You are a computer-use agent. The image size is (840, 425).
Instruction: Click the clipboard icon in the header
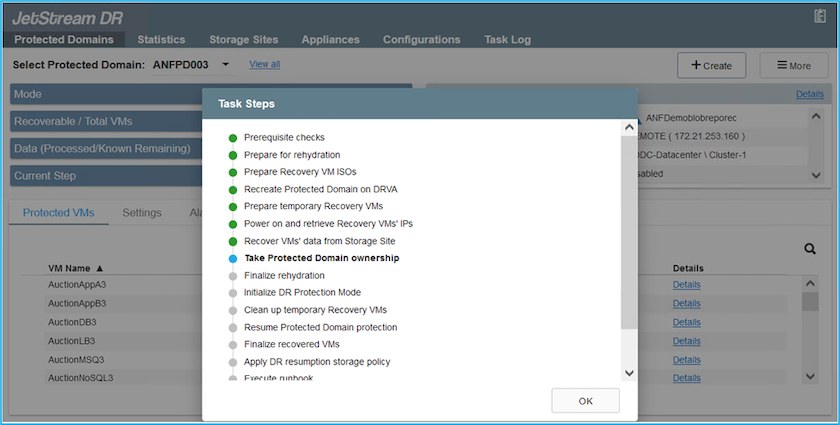pyautogui.click(x=820, y=17)
